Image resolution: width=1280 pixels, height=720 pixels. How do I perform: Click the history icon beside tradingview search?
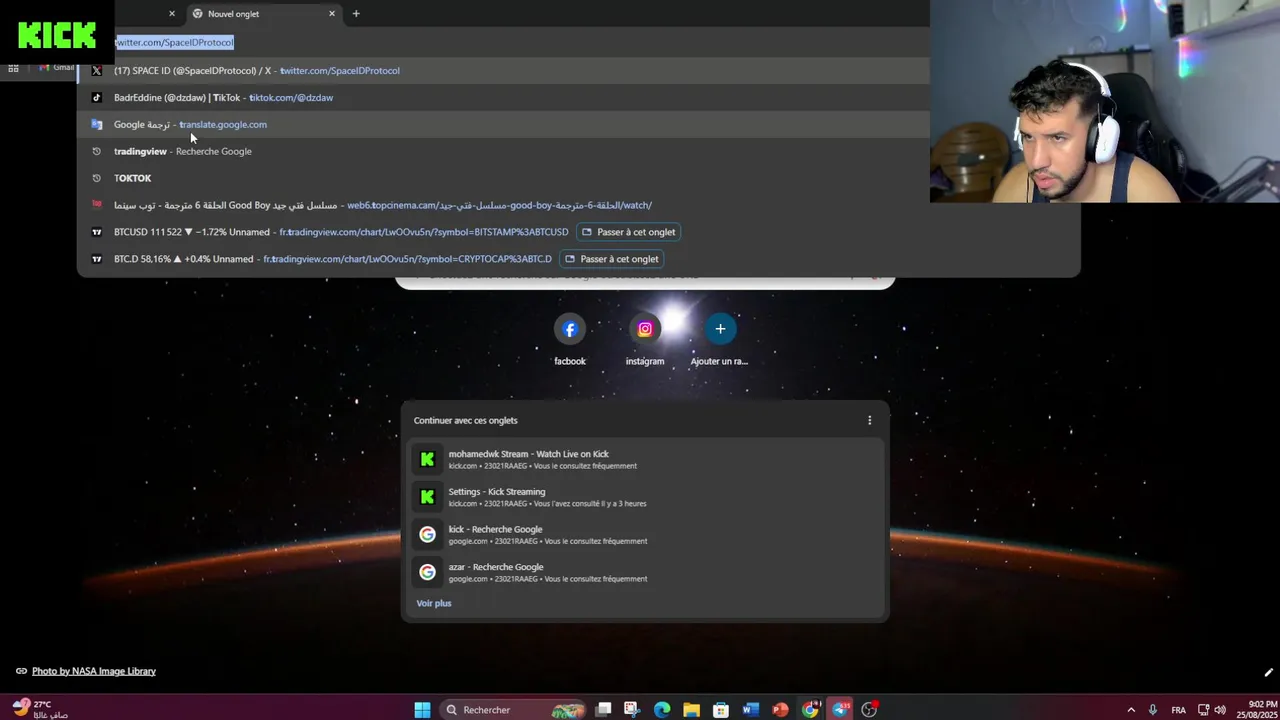tap(96, 152)
